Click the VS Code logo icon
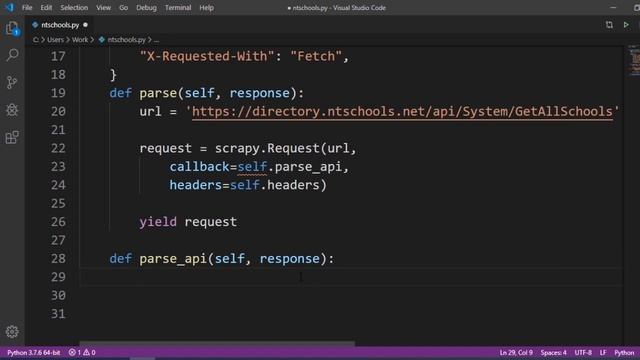Screen dimensions: 640x360 9,7
